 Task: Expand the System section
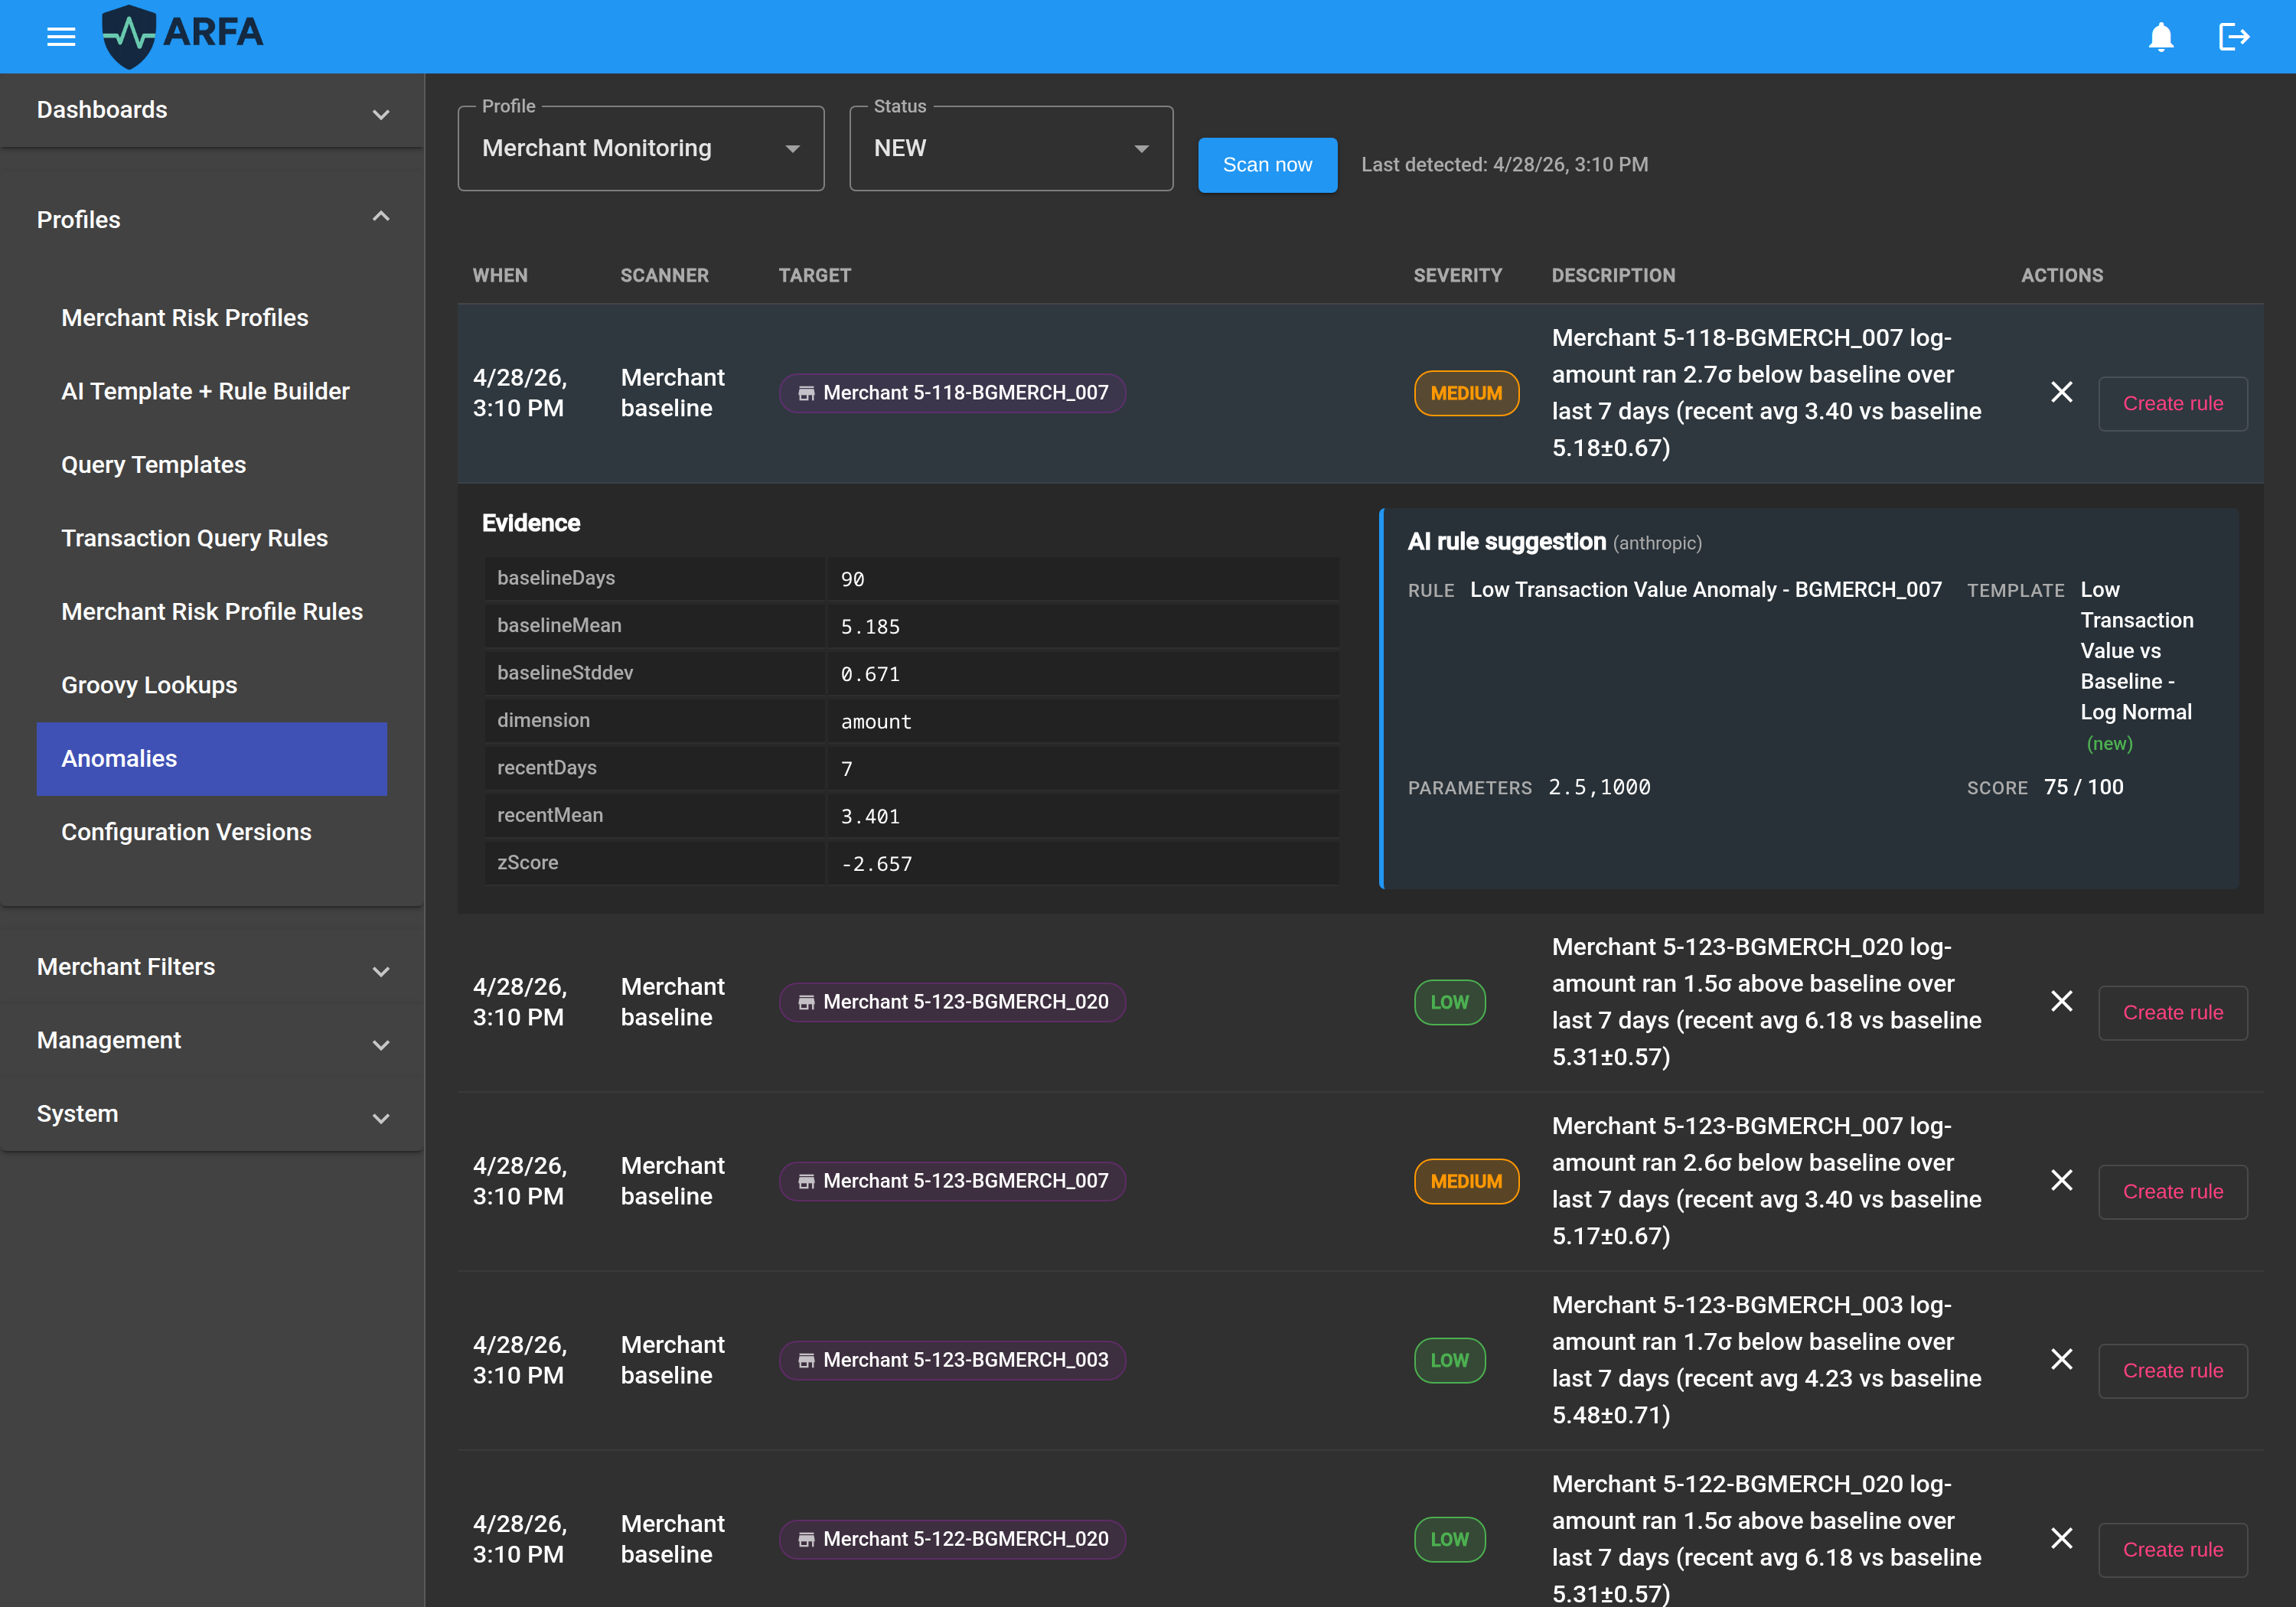point(212,1114)
